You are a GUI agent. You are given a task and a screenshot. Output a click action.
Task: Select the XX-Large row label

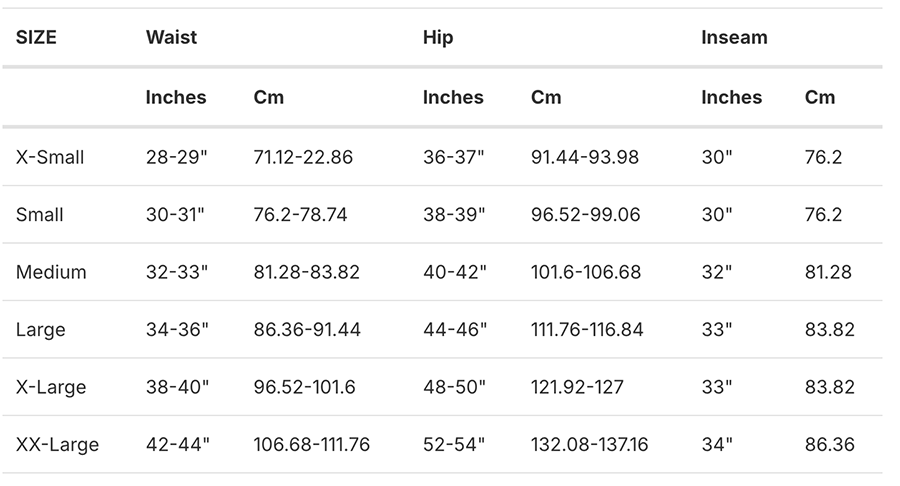tap(57, 444)
